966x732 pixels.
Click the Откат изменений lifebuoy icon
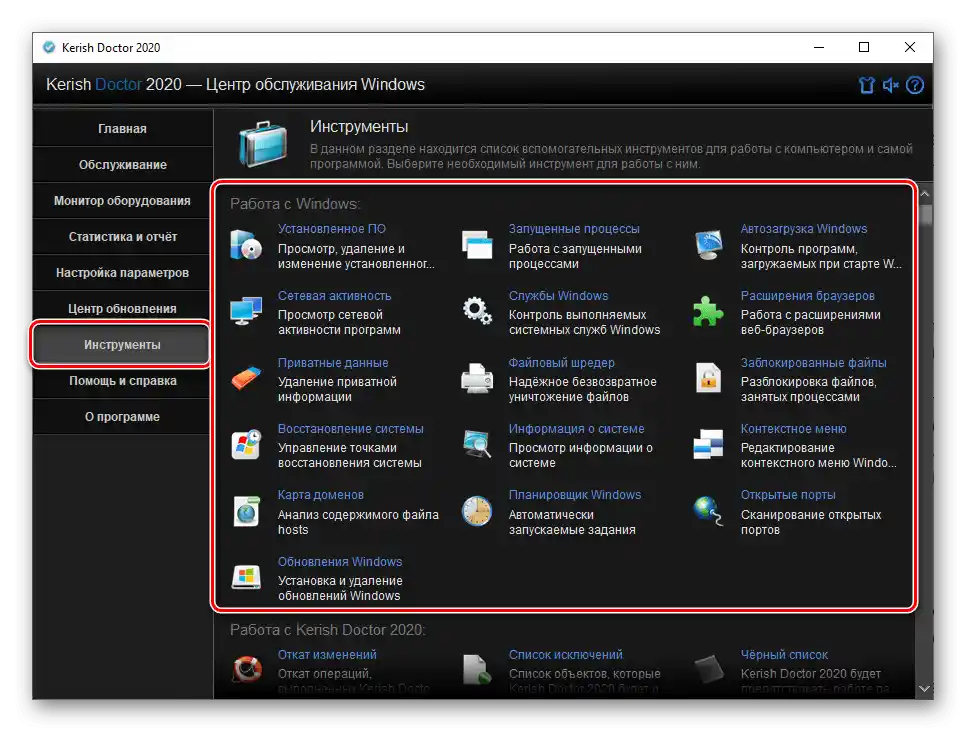point(246,670)
